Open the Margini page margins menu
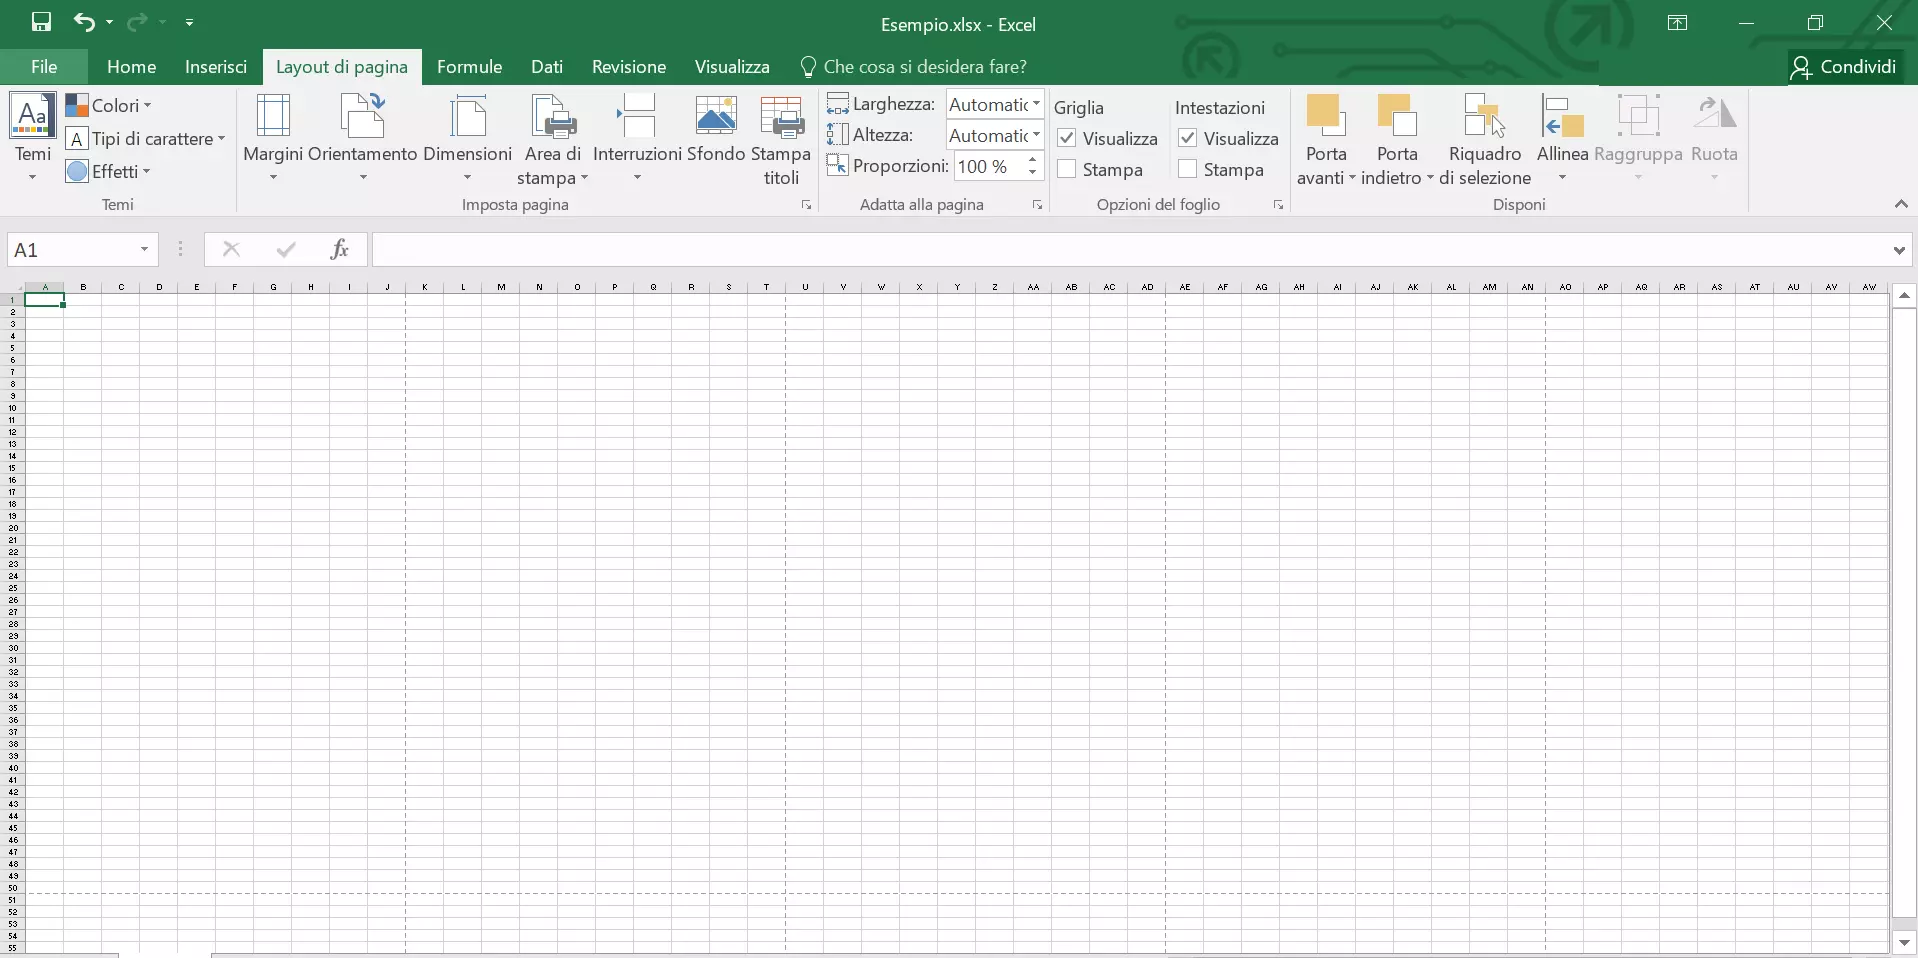Image resolution: width=1918 pixels, height=958 pixels. click(x=273, y=138)
